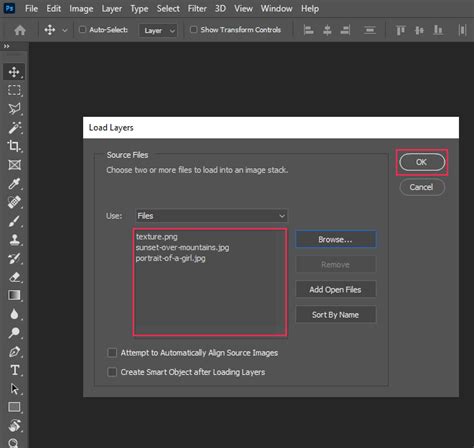
Task: Click Align bottom edges icon
Action: (x=438, y=30)
